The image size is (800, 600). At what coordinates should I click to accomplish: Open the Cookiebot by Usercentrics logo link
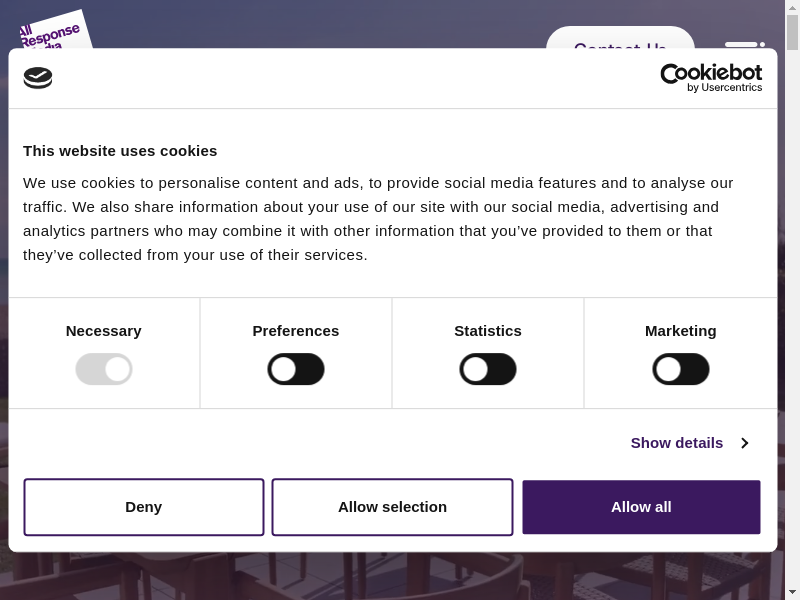[x=711, y=78]
